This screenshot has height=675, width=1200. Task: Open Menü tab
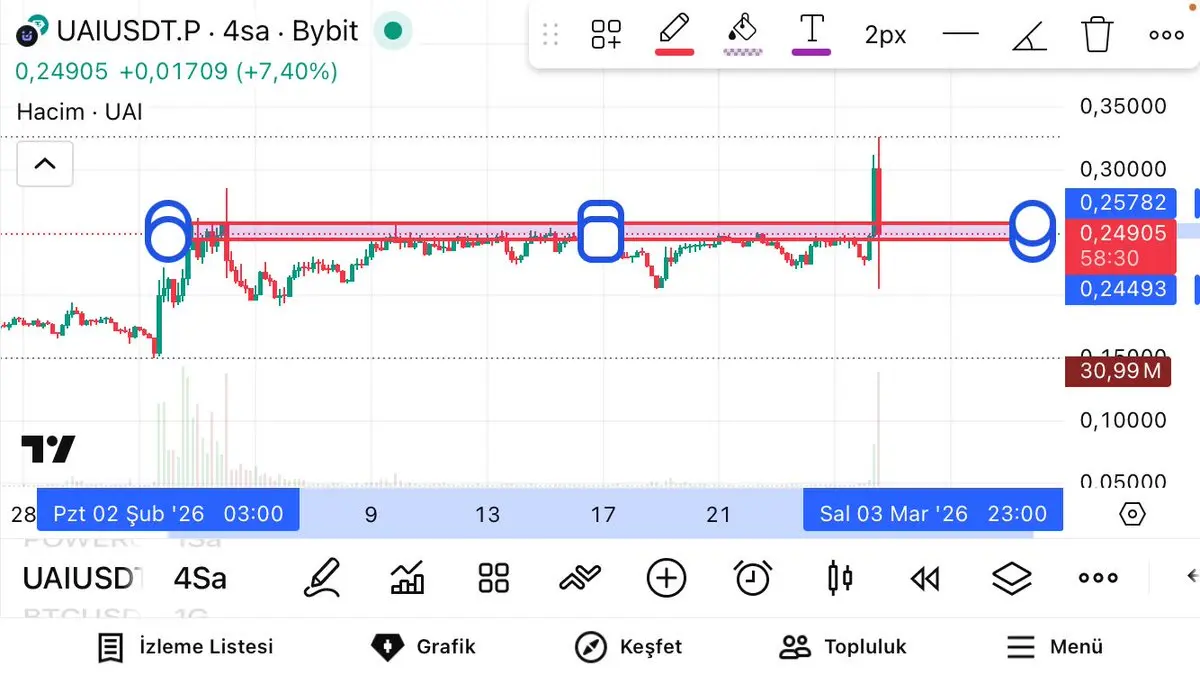tap(1054, 647)
